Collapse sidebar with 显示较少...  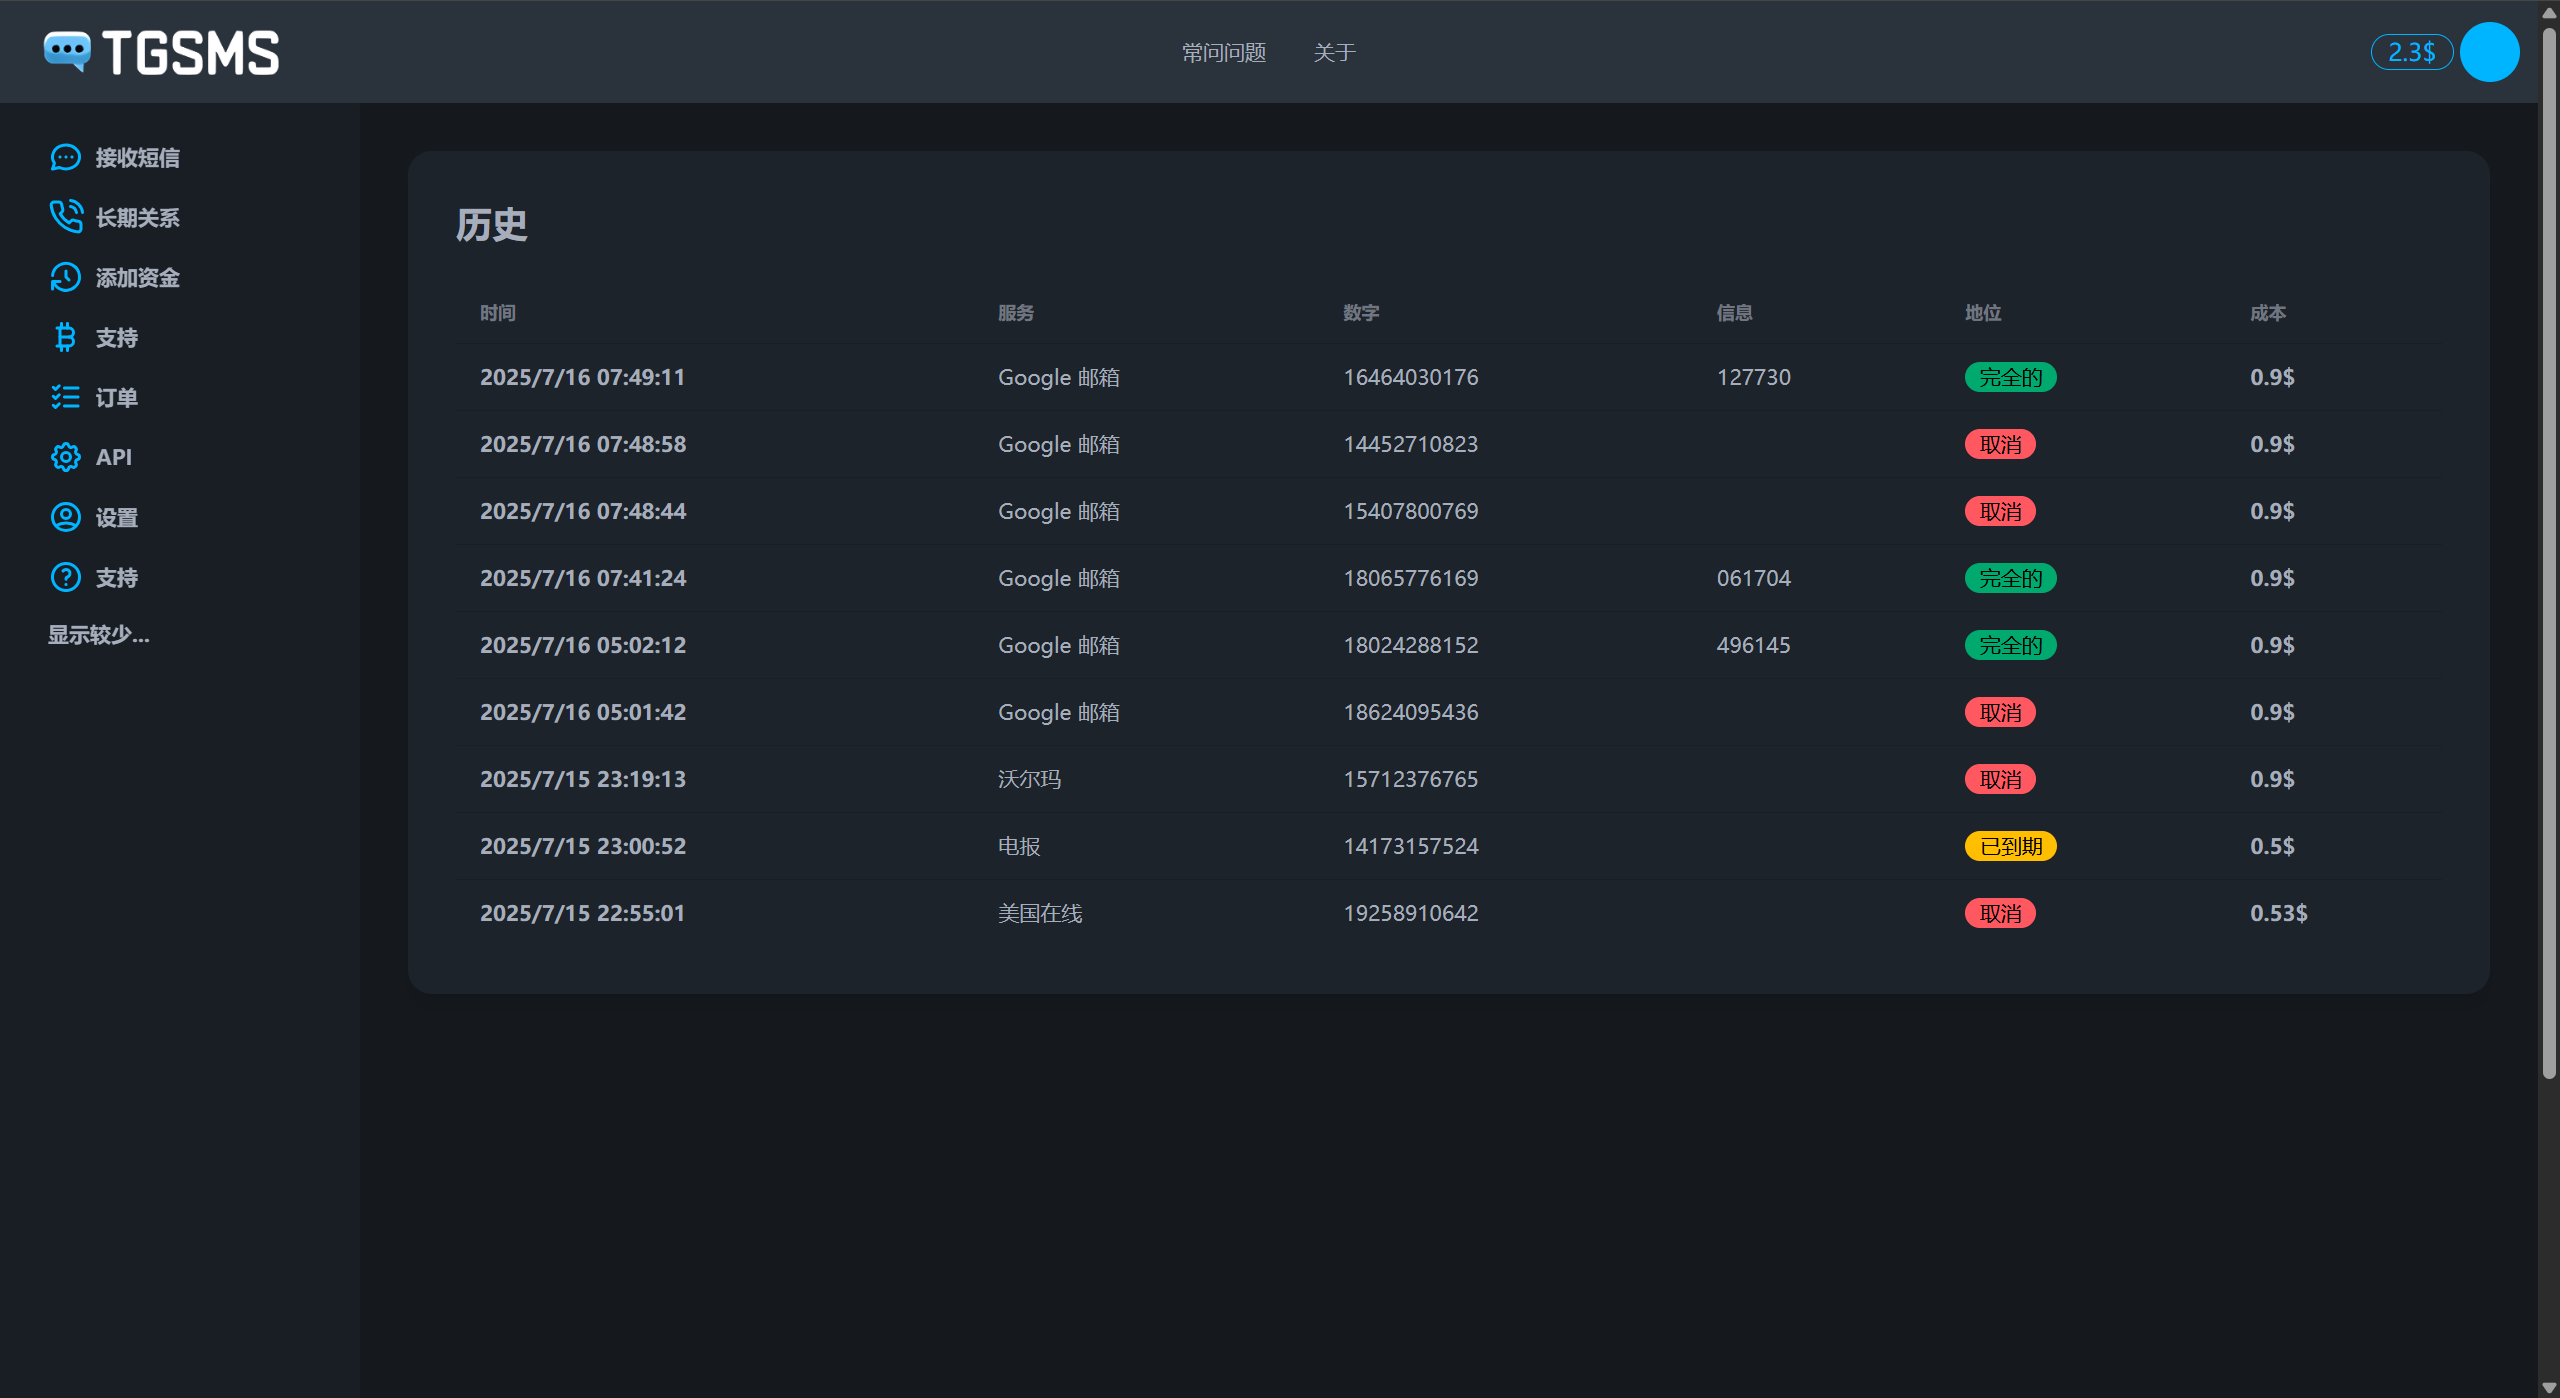tap(99, 635)
